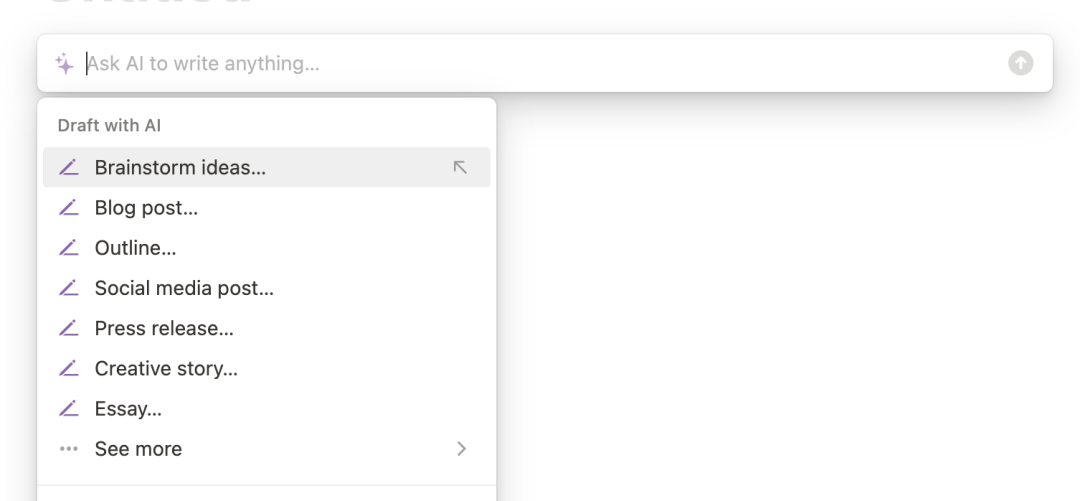Click pencil icon beside Blog post

pyautogui.click(x=68, y=208)
